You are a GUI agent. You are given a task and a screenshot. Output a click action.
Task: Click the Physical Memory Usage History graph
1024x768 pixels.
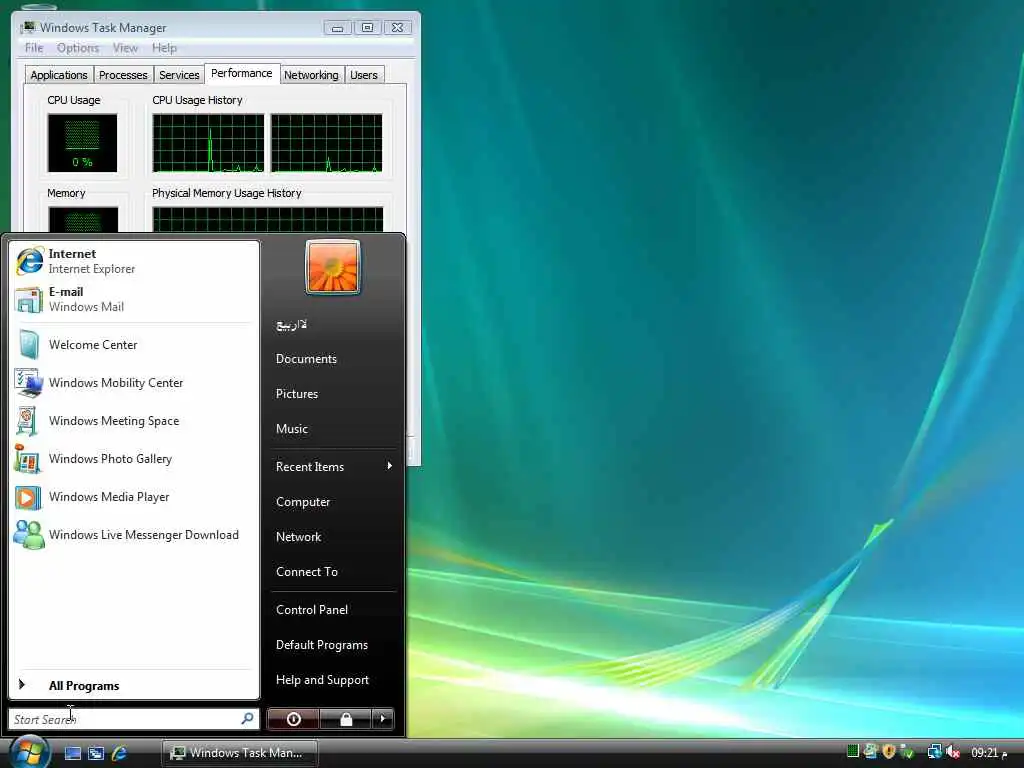click(x=268, y=219)
